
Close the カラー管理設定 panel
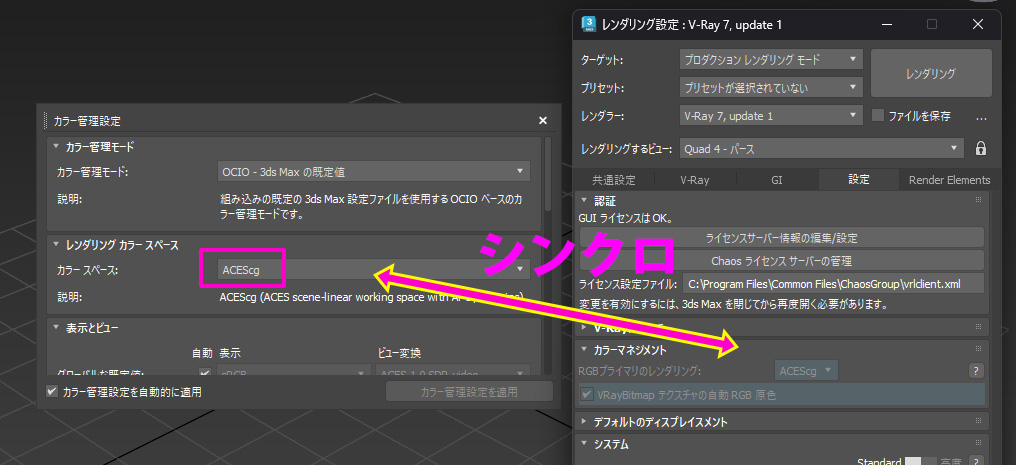click(543, 120)
